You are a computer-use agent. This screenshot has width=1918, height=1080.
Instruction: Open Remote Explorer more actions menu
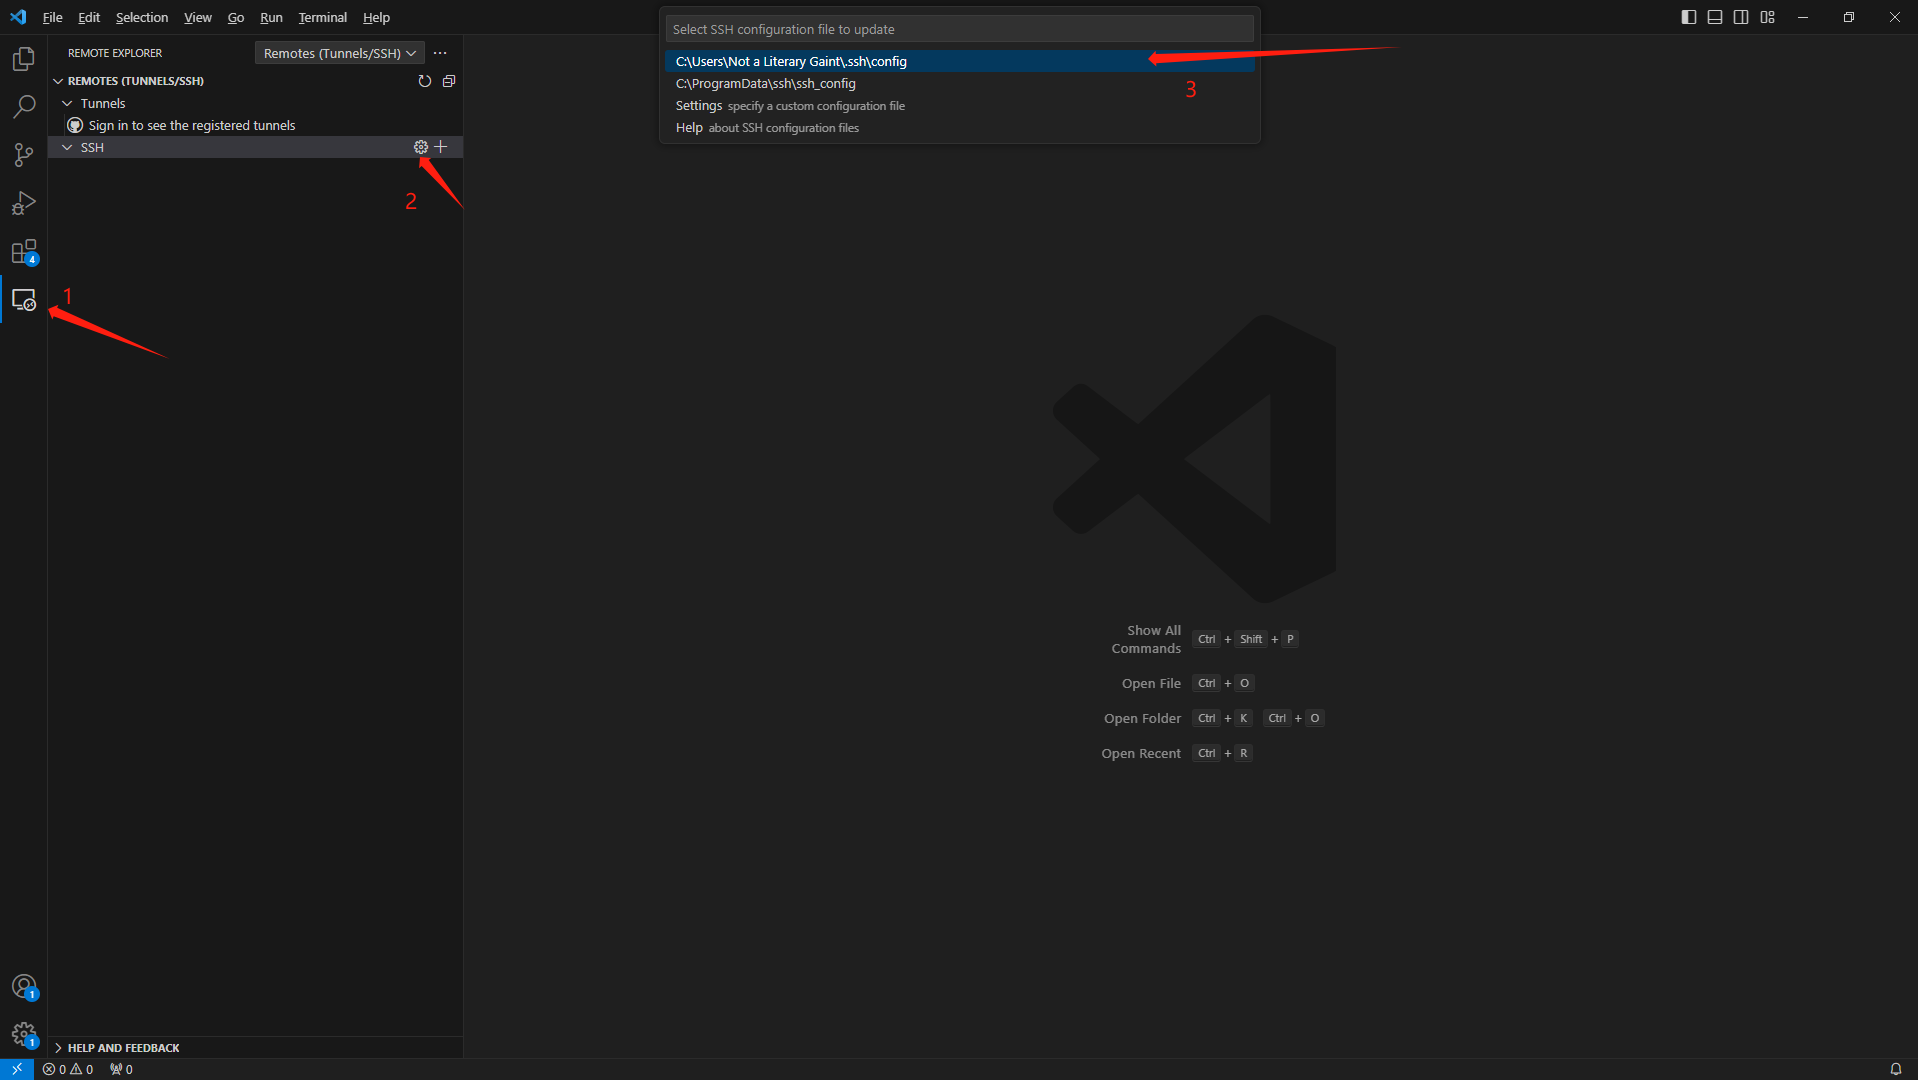click(x=440, y=53)
